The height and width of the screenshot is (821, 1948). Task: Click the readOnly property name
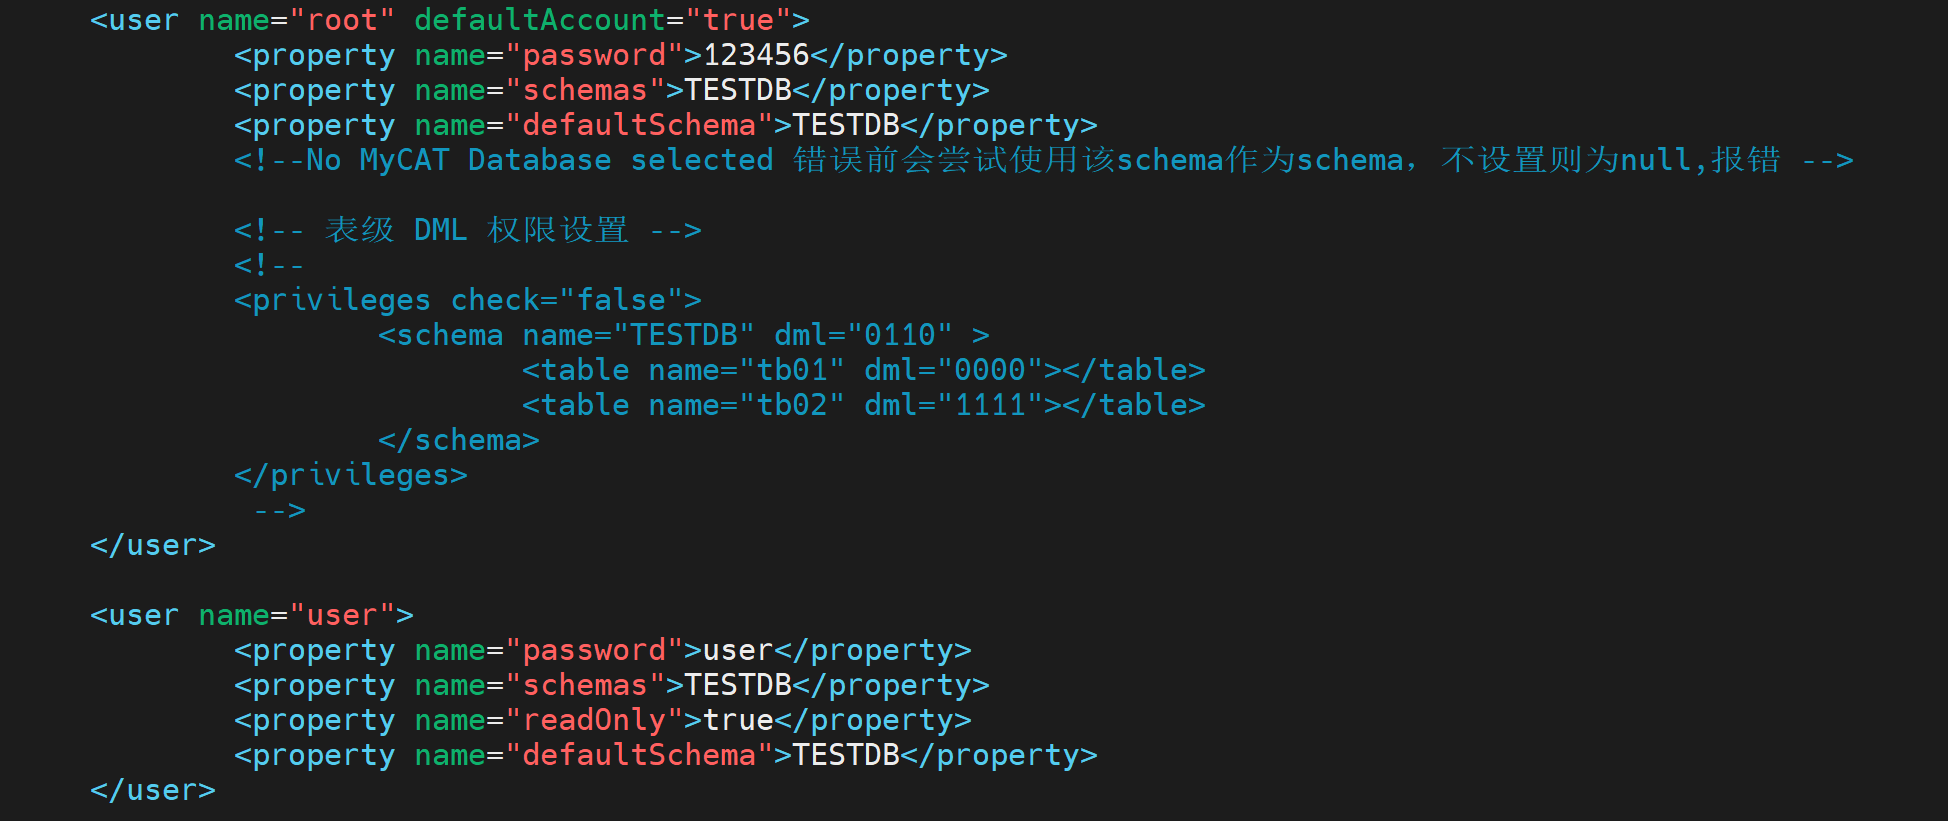point(594,720)
